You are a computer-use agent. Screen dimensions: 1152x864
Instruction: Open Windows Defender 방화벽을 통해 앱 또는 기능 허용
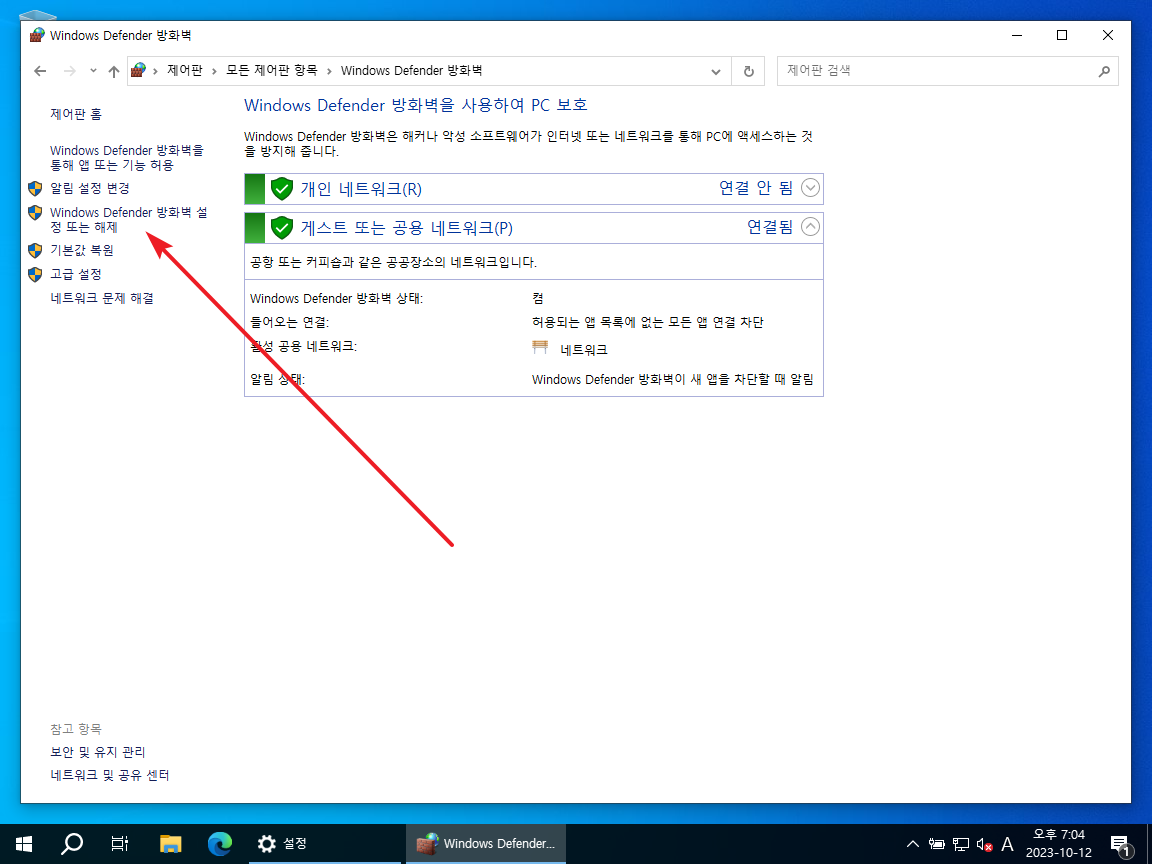tap(126, 157)
